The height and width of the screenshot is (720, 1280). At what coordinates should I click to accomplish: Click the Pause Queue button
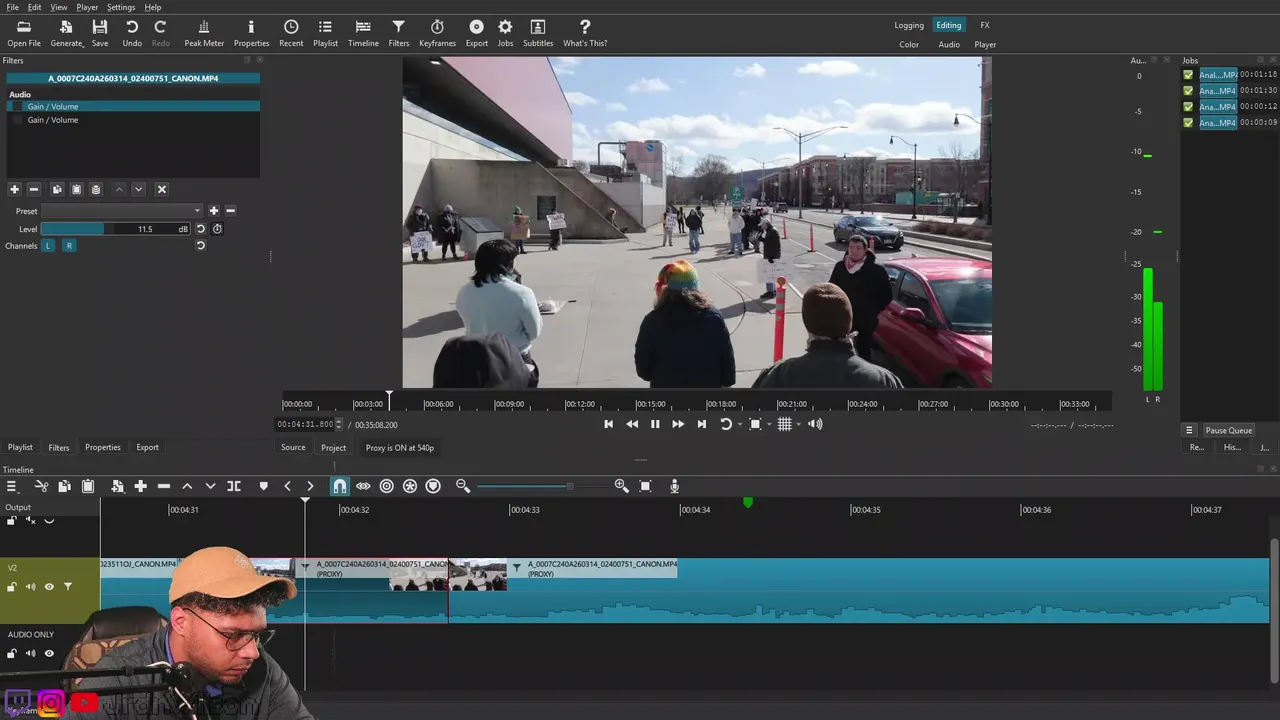[1228, 430]
